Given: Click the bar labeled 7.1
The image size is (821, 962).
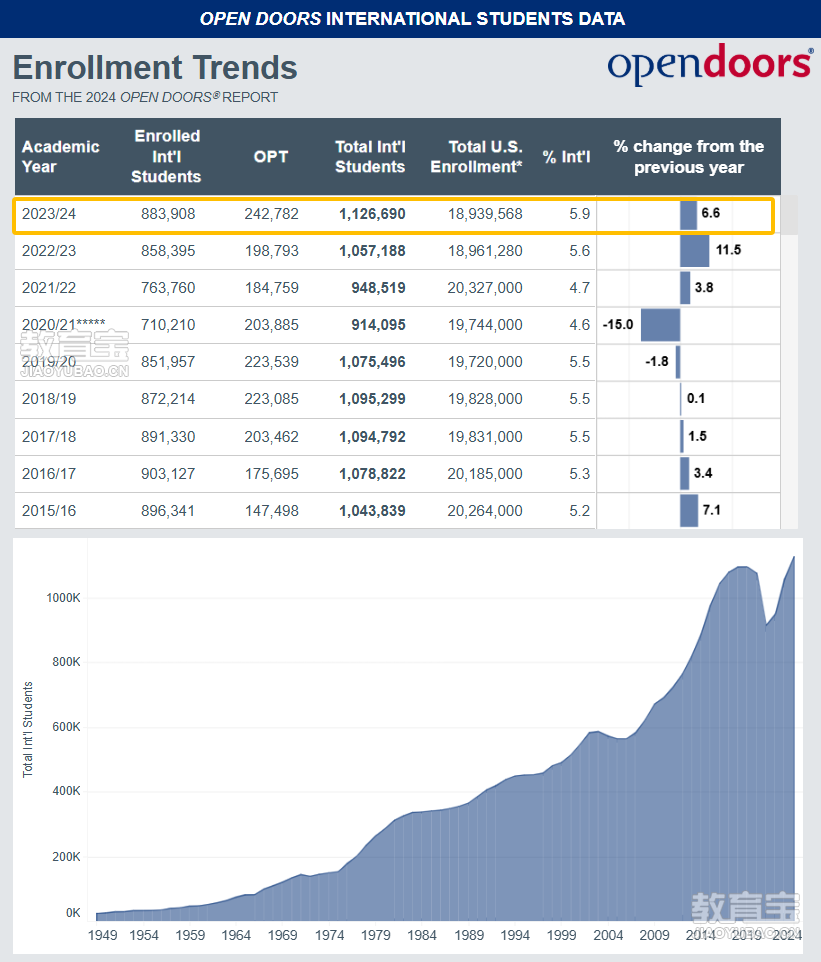Looking at the screenshot, I should (689, 510).
